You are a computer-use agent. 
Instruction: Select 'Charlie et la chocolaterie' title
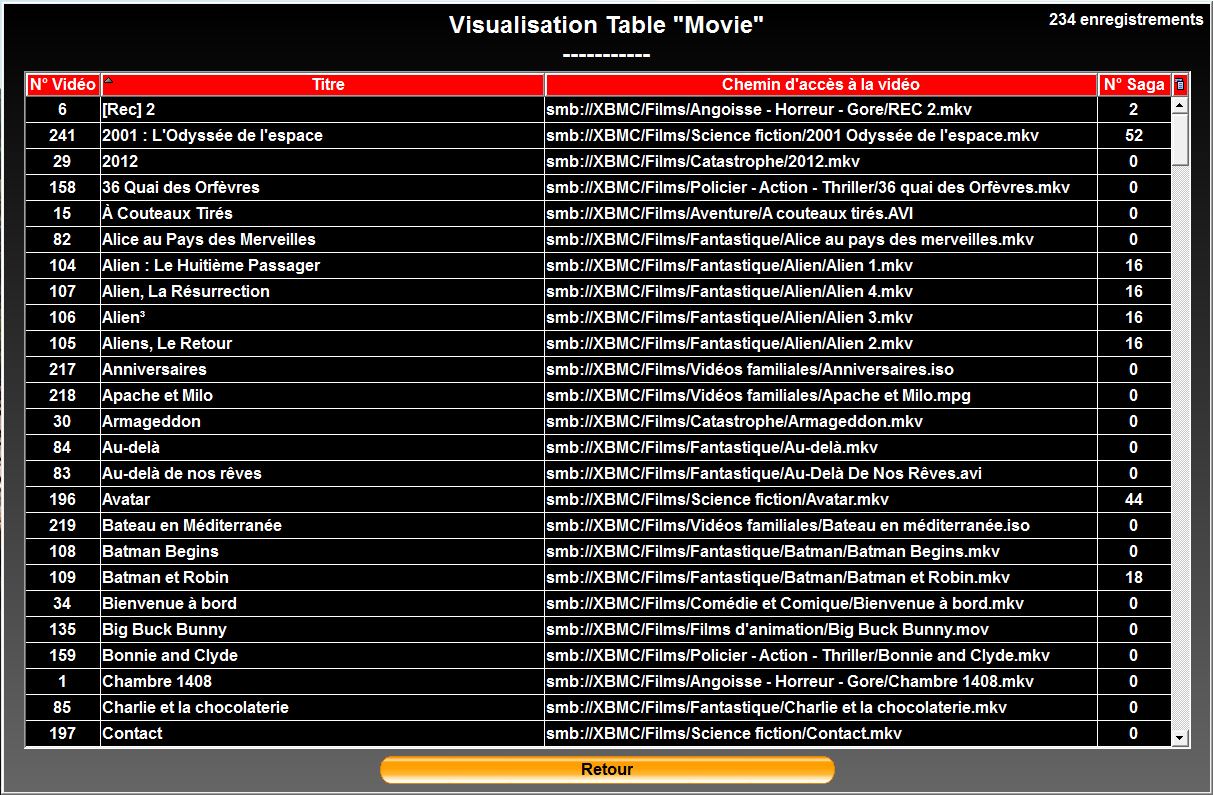point(195,707)
